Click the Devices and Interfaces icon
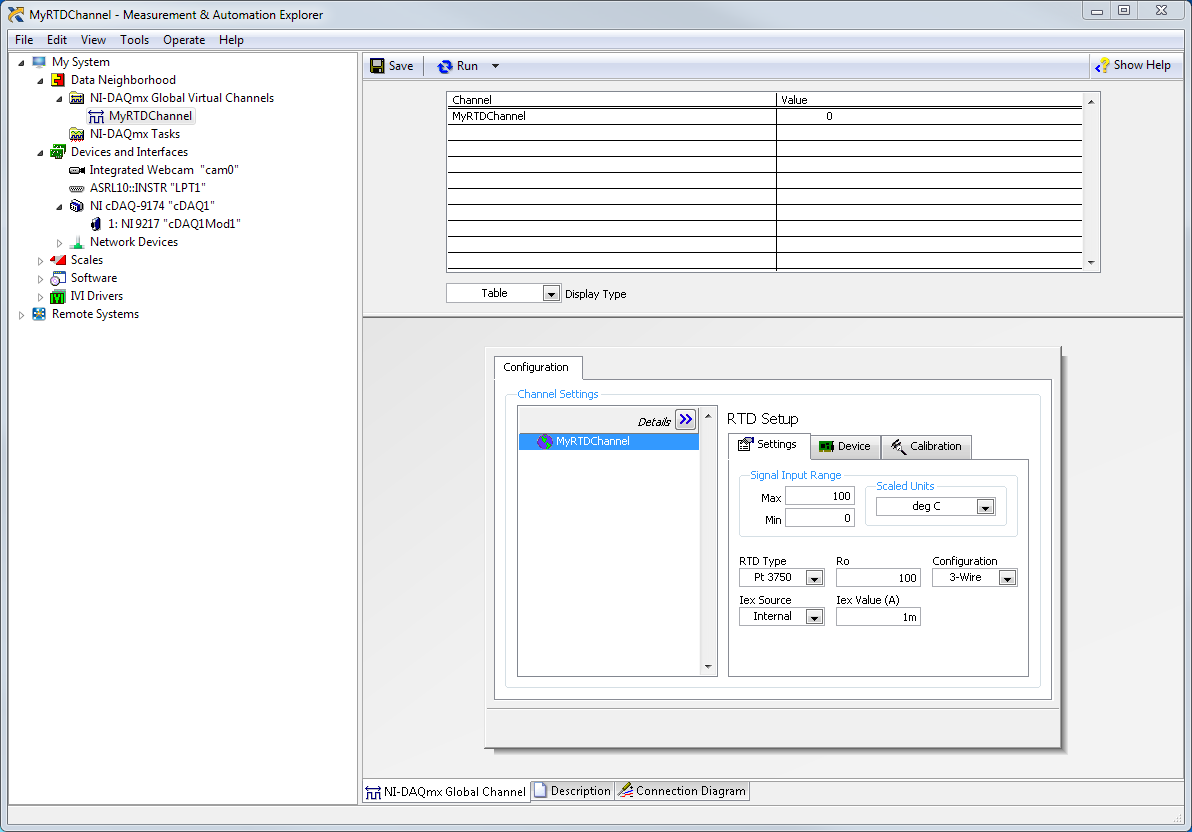 (x=58, y=152)
